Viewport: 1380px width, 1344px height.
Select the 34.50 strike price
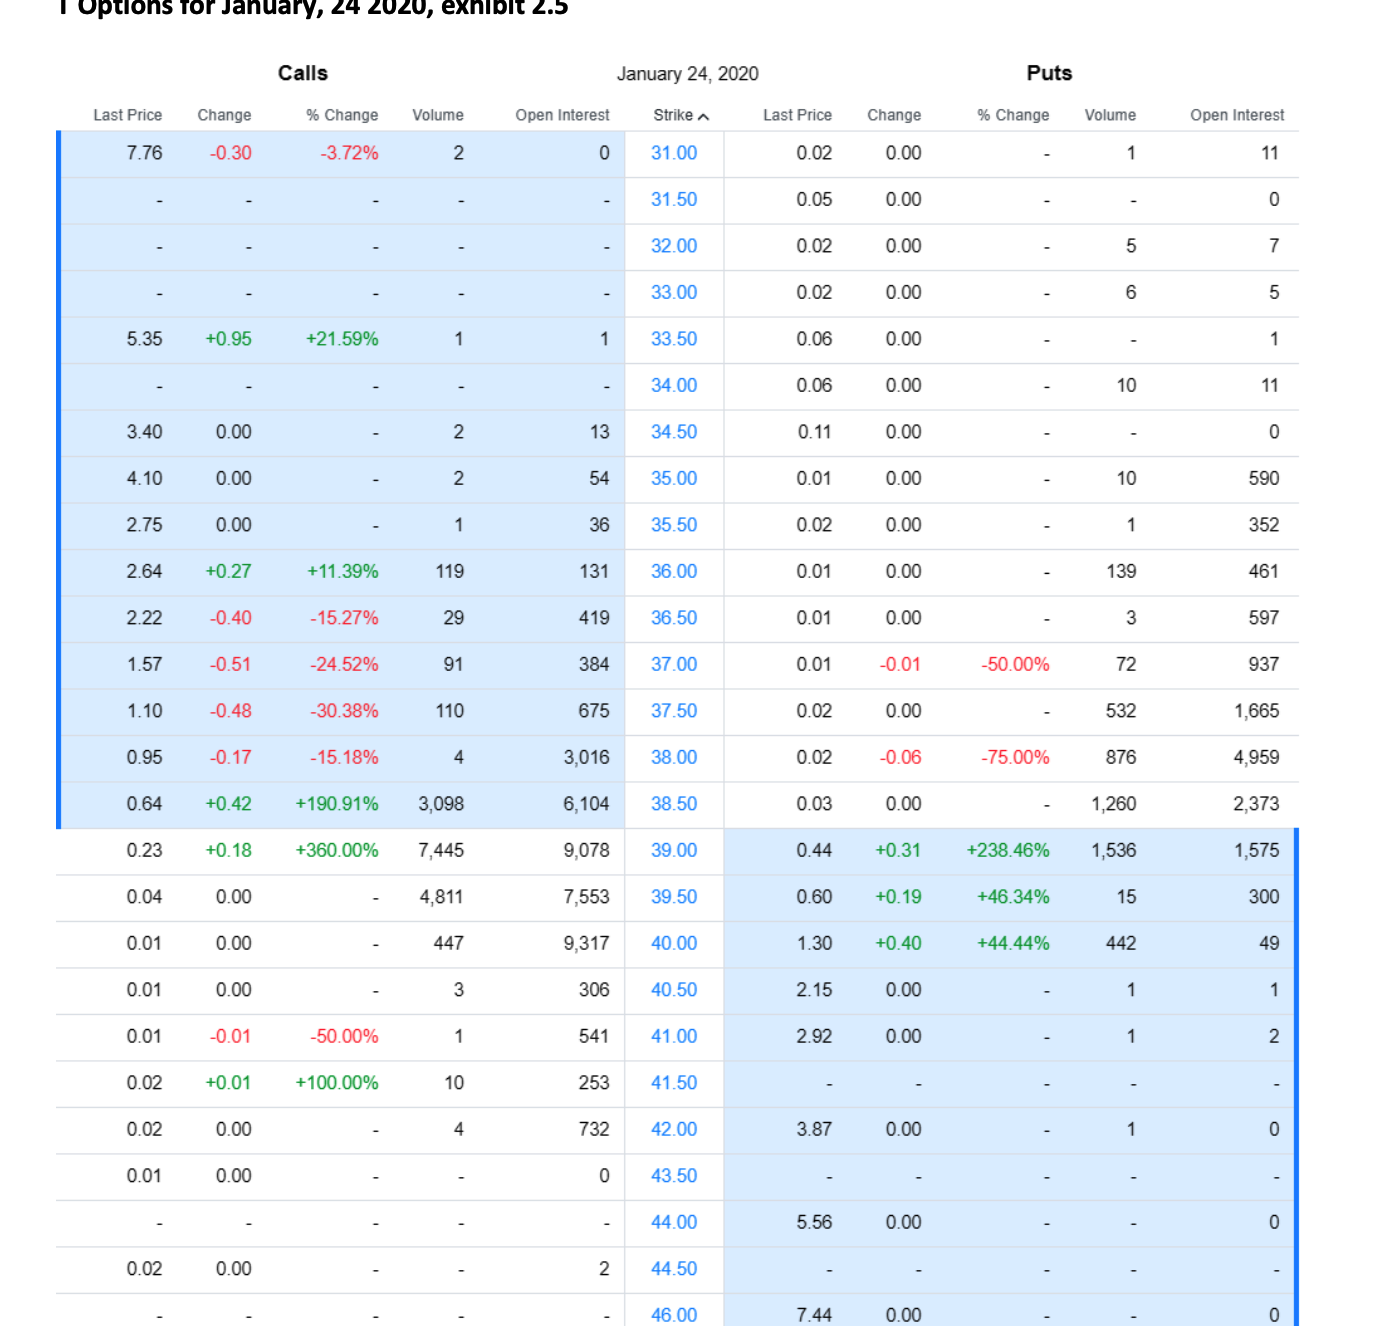click(674, 432)
